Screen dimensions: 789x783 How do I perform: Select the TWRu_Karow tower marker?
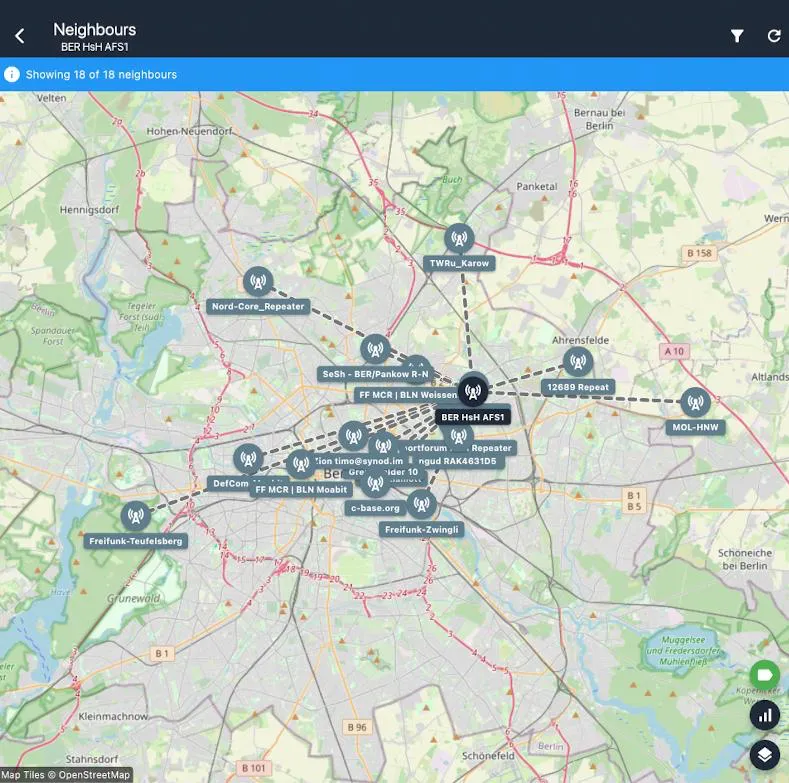(x=459, y=239)
